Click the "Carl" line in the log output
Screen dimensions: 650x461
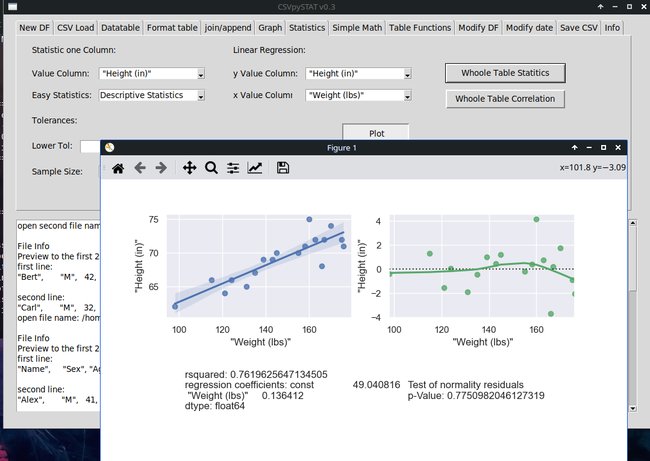[58, 308]
